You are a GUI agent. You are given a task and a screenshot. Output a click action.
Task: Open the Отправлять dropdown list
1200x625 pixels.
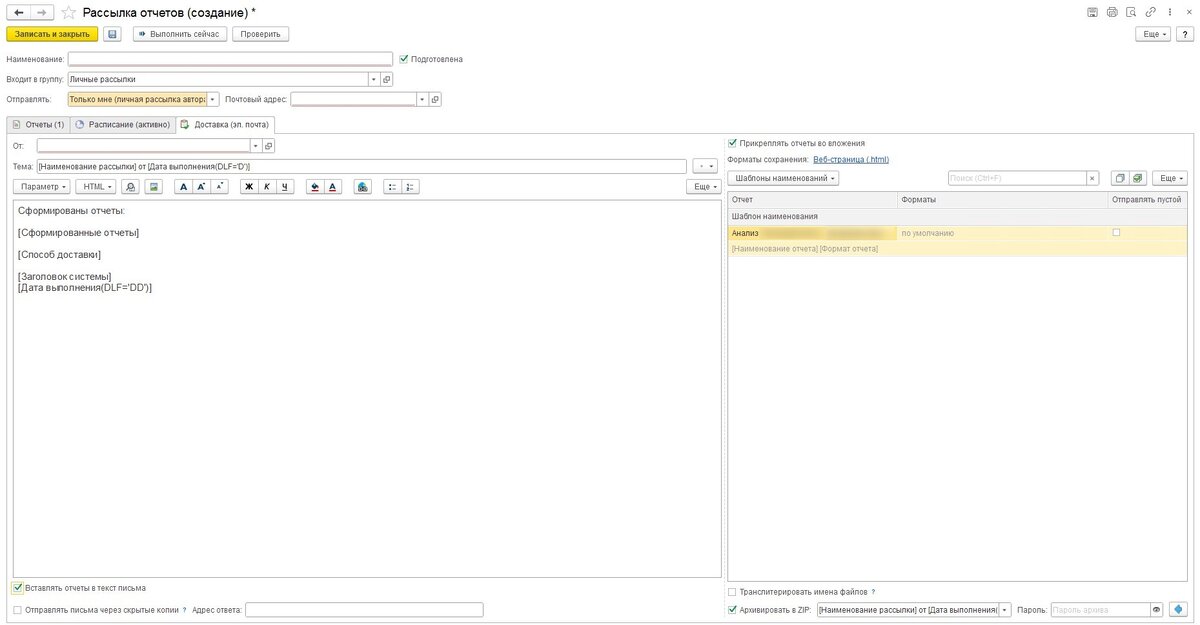[212, 99]
